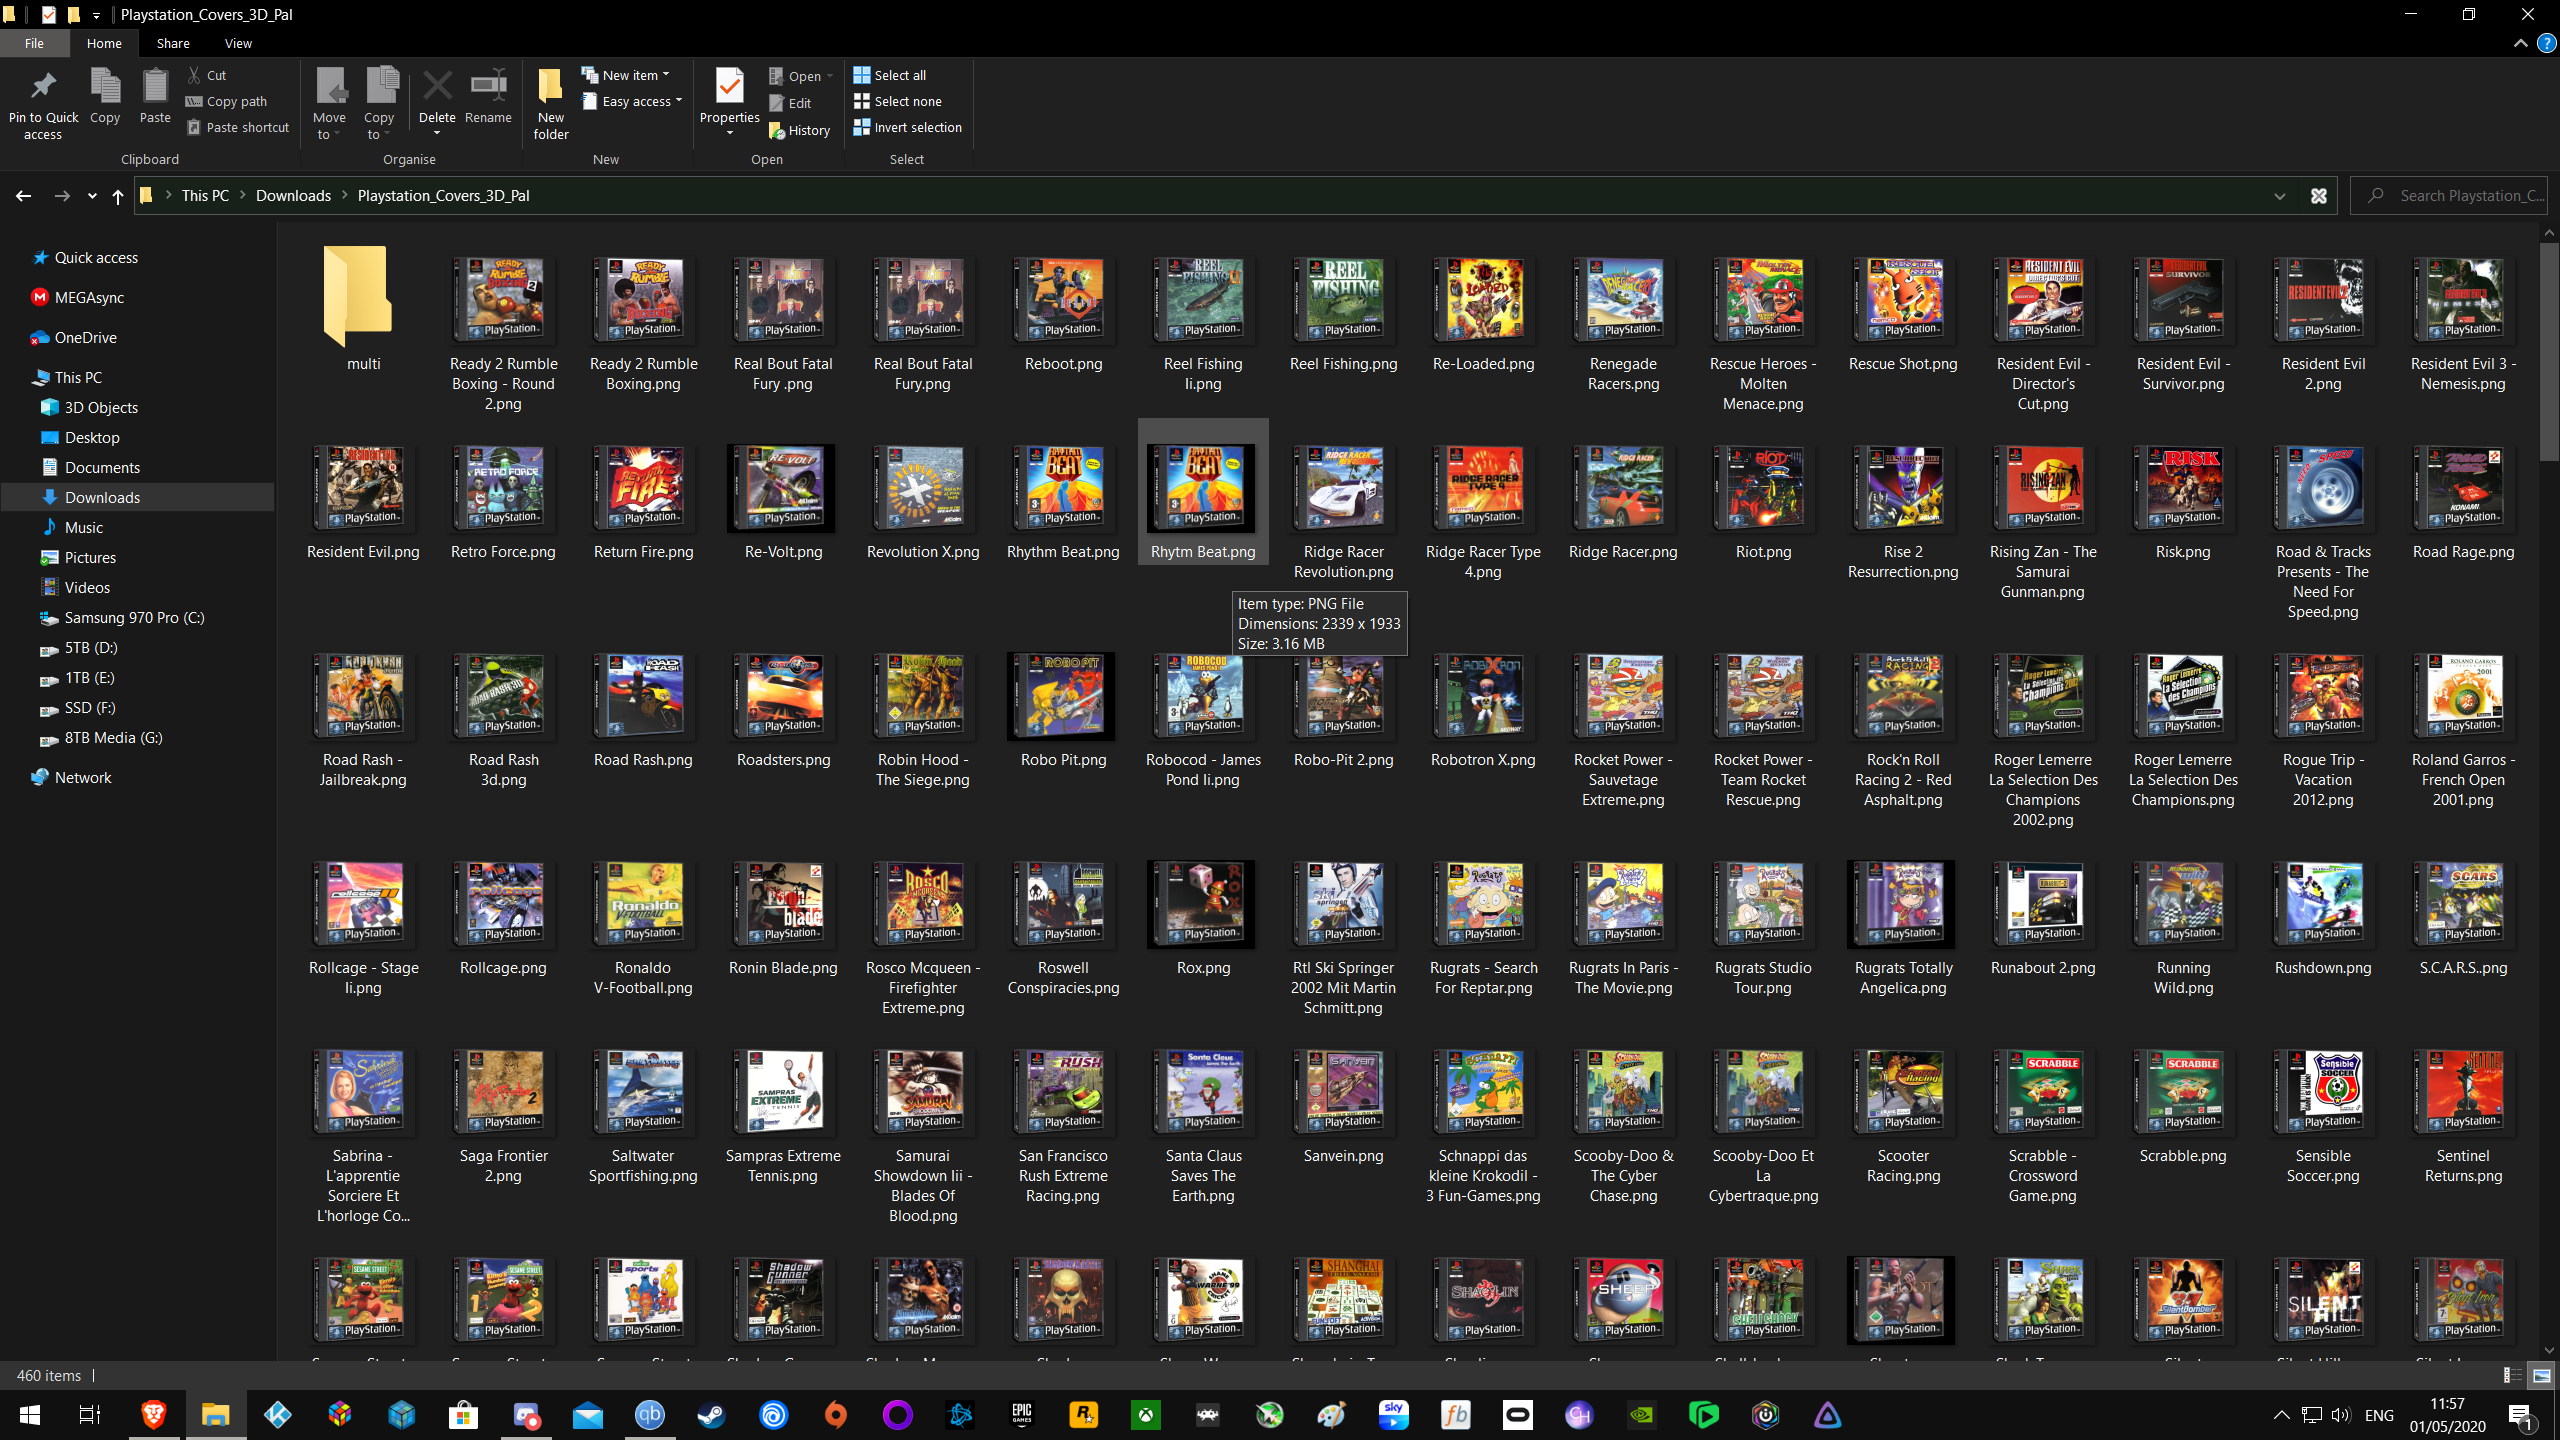Click the taskbar clock showing 11:57
Screen dimensions: 2560x1440
pos(2447,1415)
